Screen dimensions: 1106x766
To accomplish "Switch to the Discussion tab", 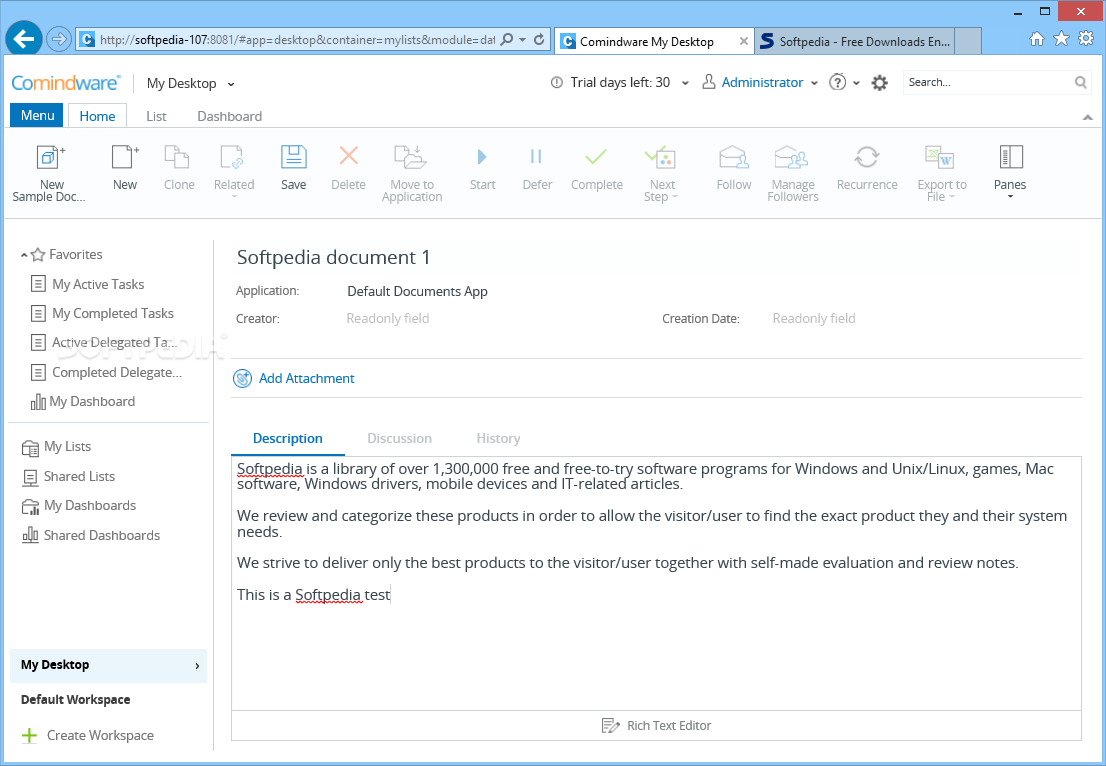I will [x=399, y=438].
